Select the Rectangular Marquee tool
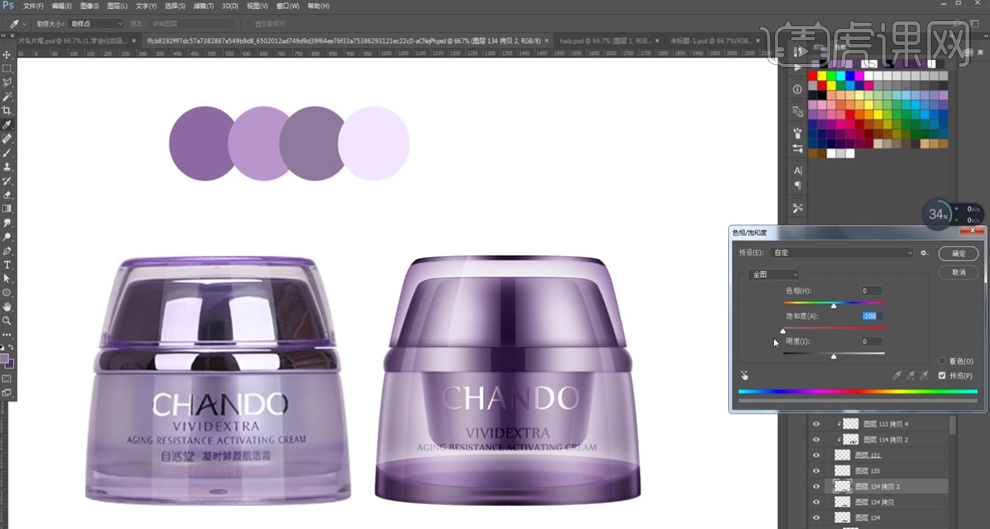Screen dimensions: 990x529 7,69
